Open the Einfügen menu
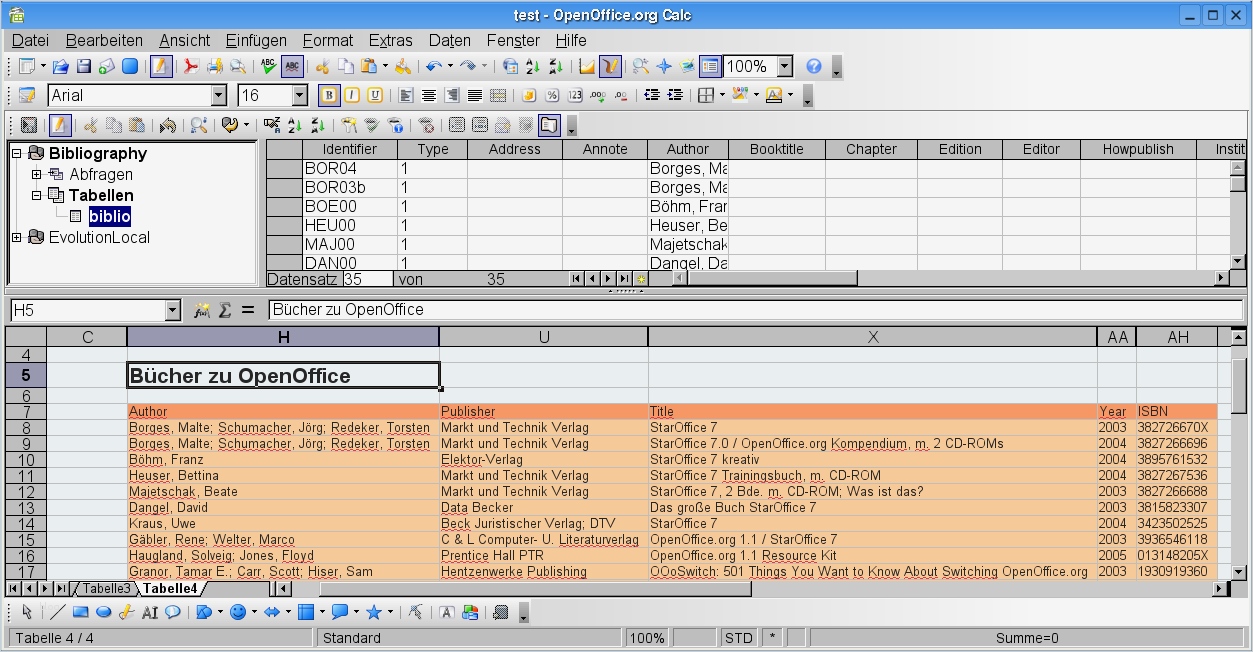This screenshot has height=652, width=1253. click(256, 41)
